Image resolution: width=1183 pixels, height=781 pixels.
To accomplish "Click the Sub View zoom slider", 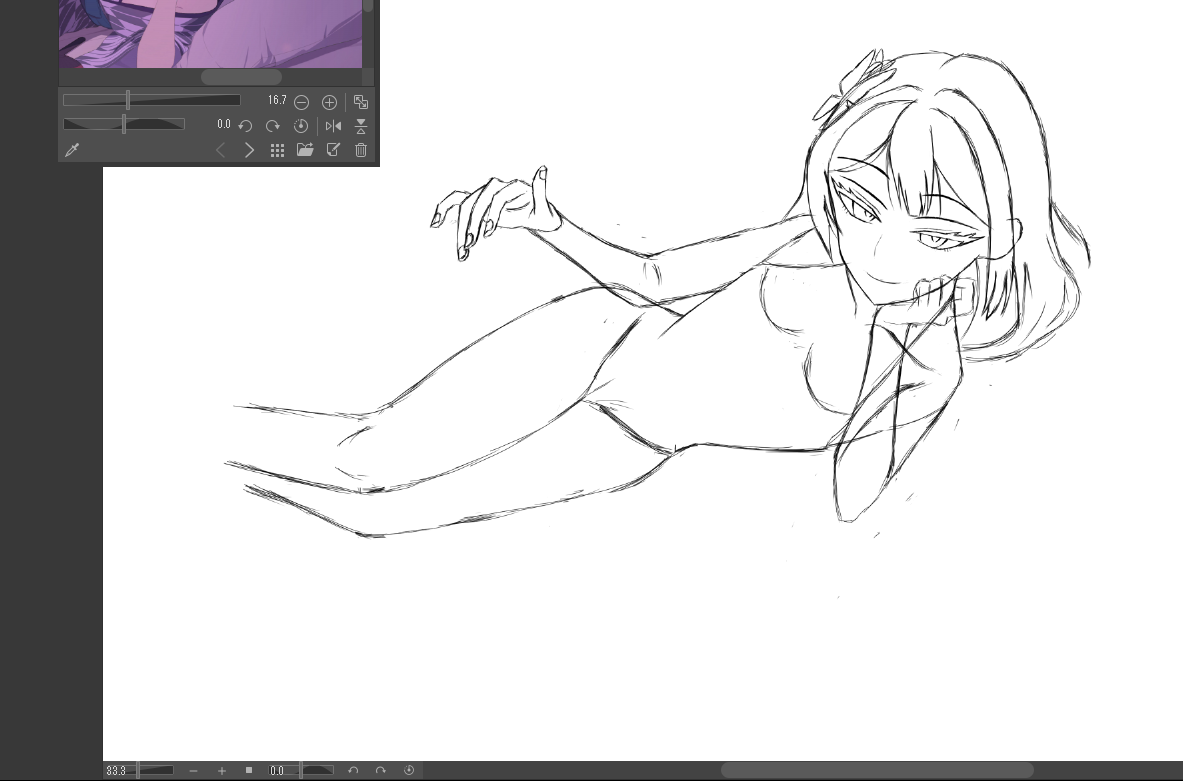I will pyautogui.click(x=151, y=100).
